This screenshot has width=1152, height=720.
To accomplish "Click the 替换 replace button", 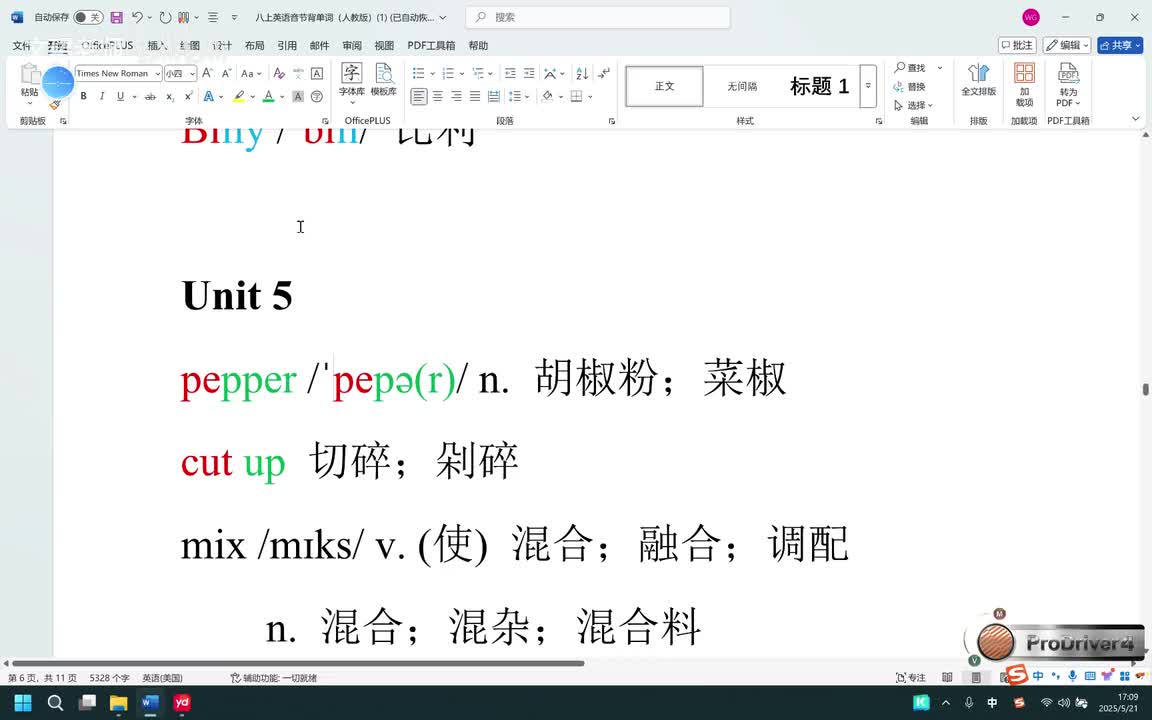I will pos(911,87).
